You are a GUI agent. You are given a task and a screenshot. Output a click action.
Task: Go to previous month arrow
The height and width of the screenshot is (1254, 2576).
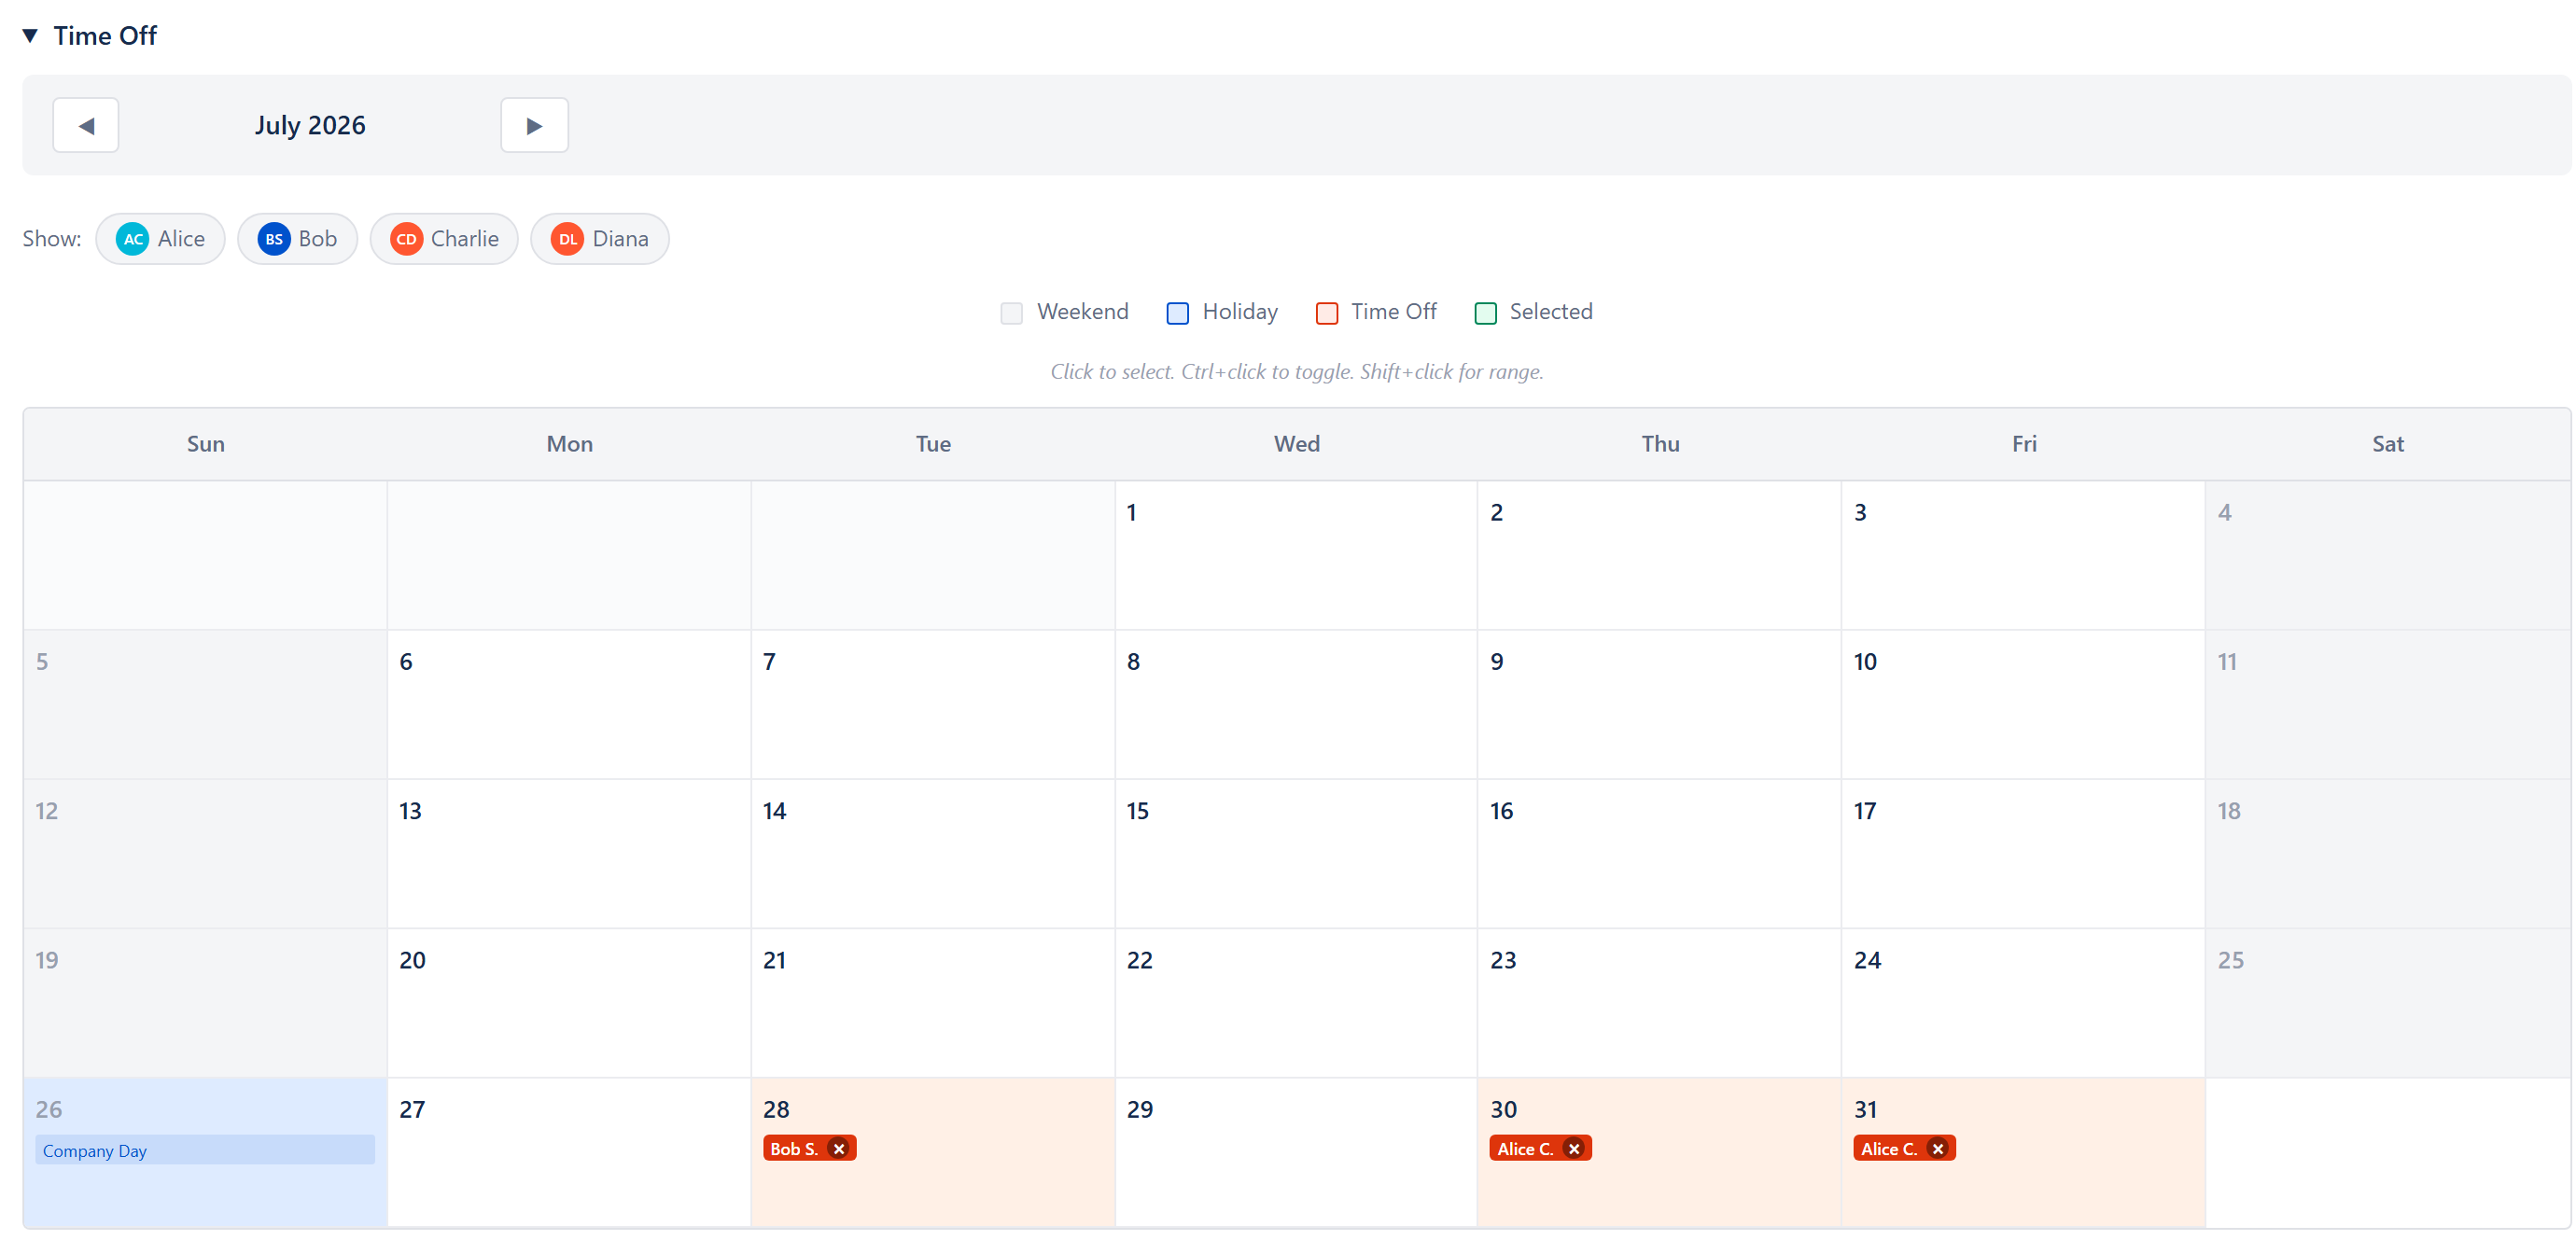(x=86, y=125)
